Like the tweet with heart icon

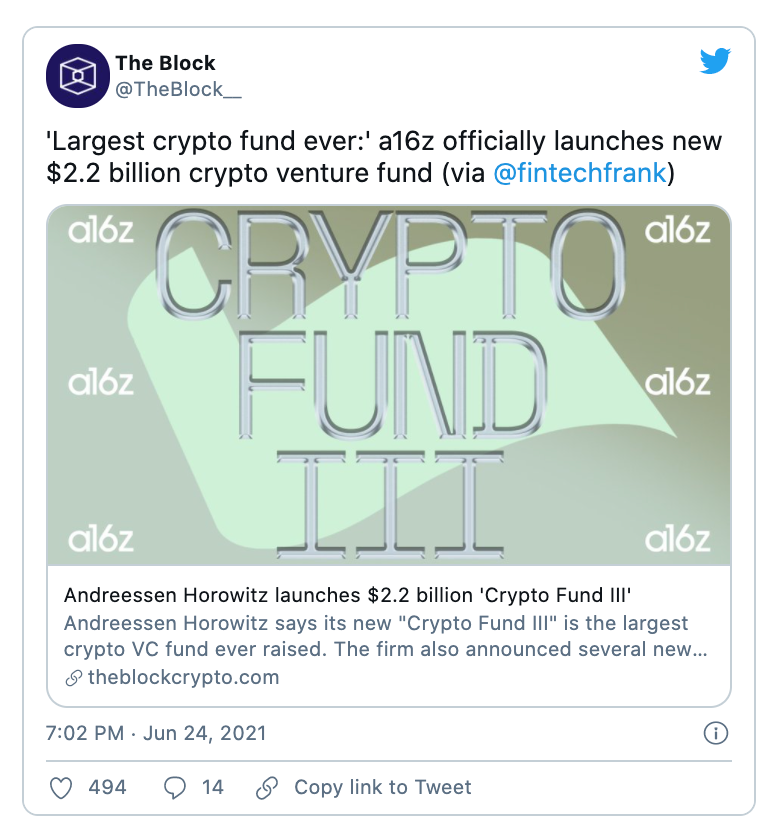(x=62, y=788)
